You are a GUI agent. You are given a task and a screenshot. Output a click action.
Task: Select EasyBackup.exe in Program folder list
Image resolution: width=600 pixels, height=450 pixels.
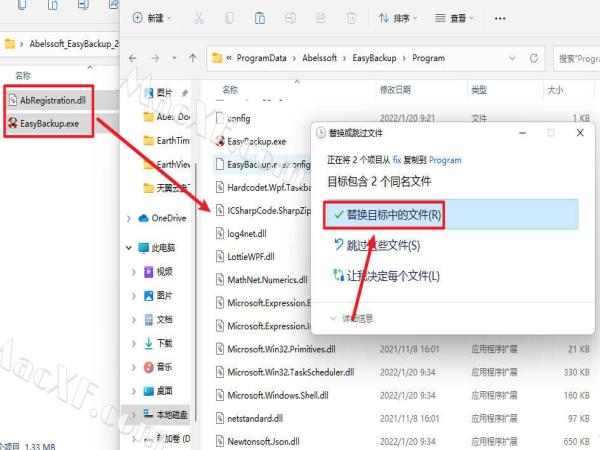tap(251, 141)
